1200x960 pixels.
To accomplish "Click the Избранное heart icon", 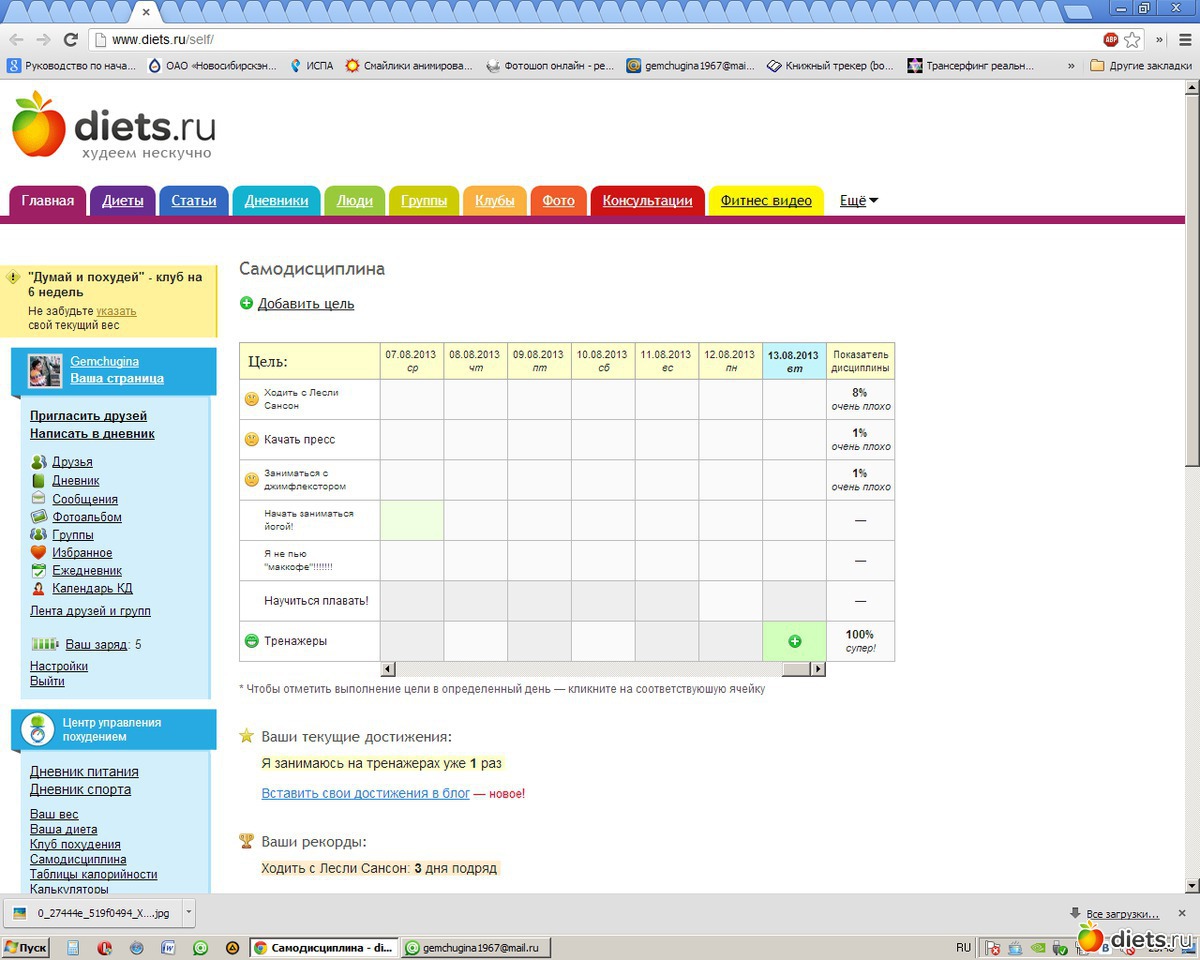I will [39, 553].
